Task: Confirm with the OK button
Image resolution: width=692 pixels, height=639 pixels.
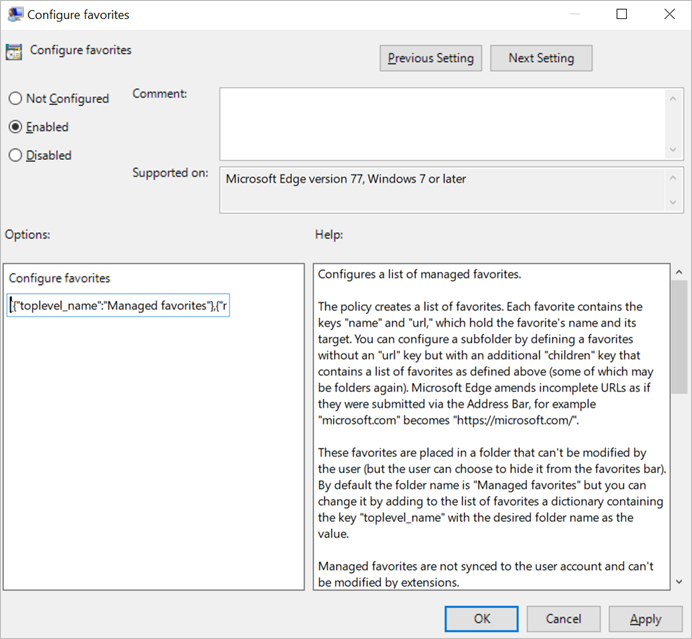Action: pyautogui.click(x=481, y=619)
